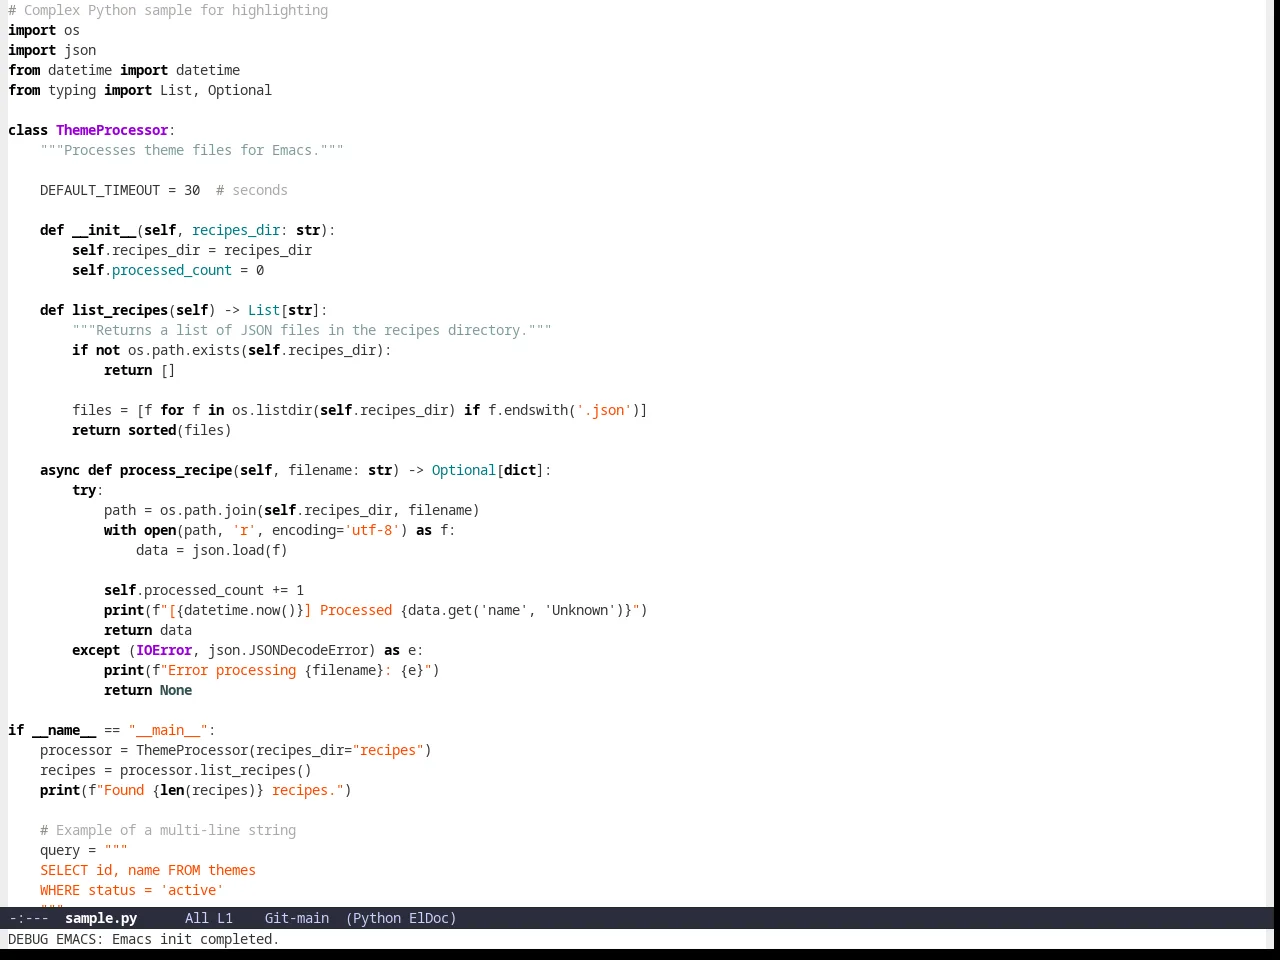Viewport: 1280px width, 960px height.
Task: Click the query variable assignment
Action: 84,850
